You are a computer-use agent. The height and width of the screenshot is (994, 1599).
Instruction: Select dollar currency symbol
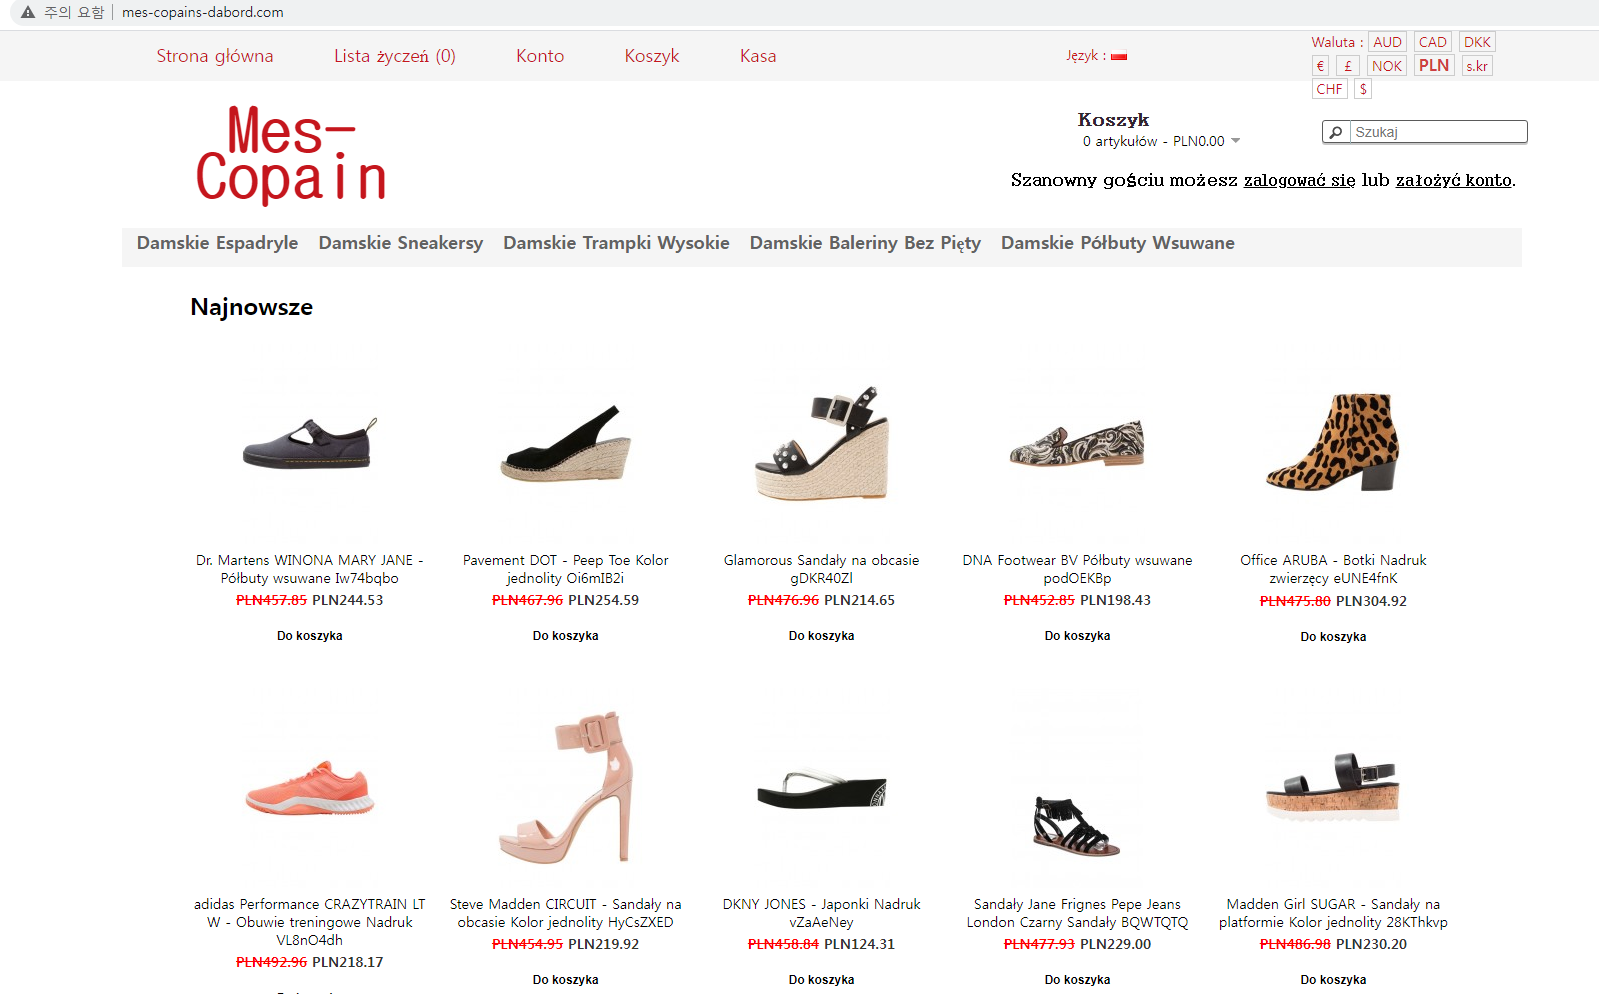point(1363,89)
